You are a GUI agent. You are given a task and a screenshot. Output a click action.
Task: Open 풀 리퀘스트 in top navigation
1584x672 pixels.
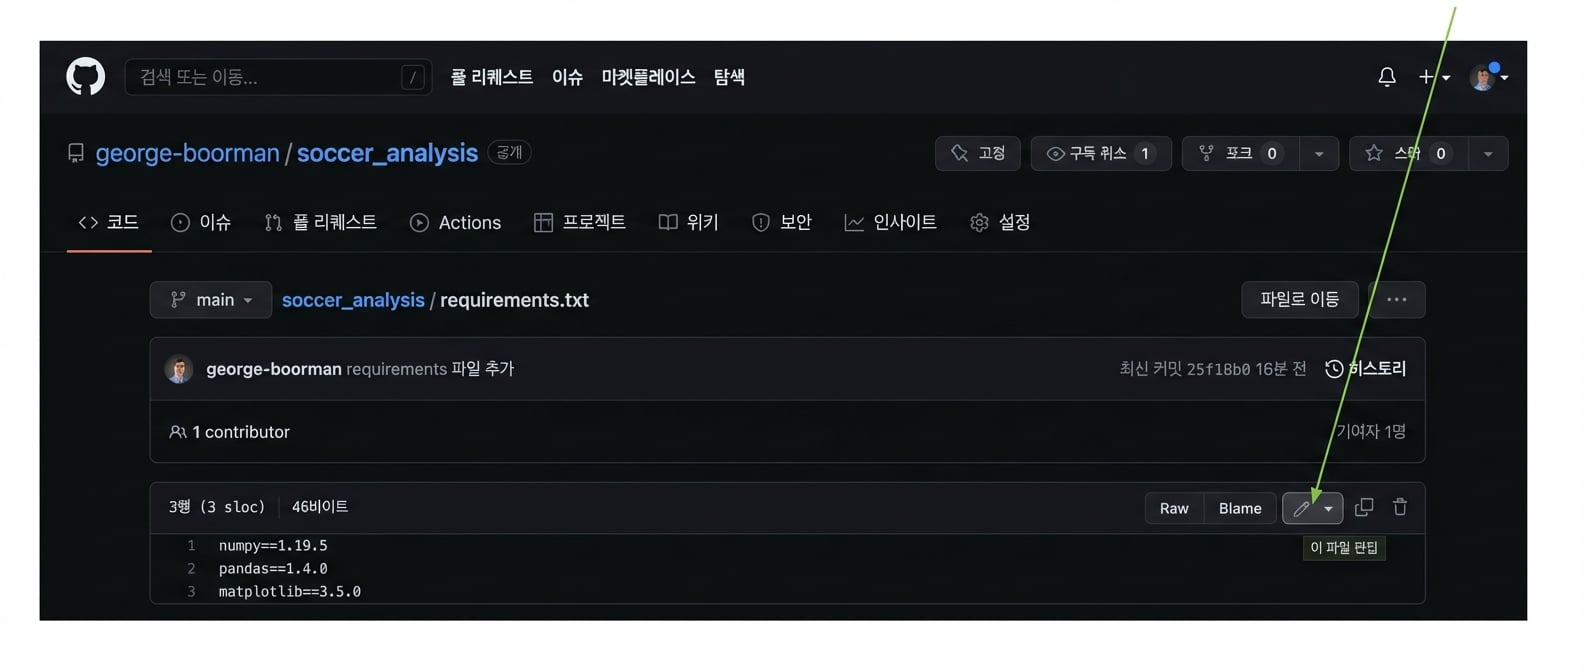(x=492, y=77)
